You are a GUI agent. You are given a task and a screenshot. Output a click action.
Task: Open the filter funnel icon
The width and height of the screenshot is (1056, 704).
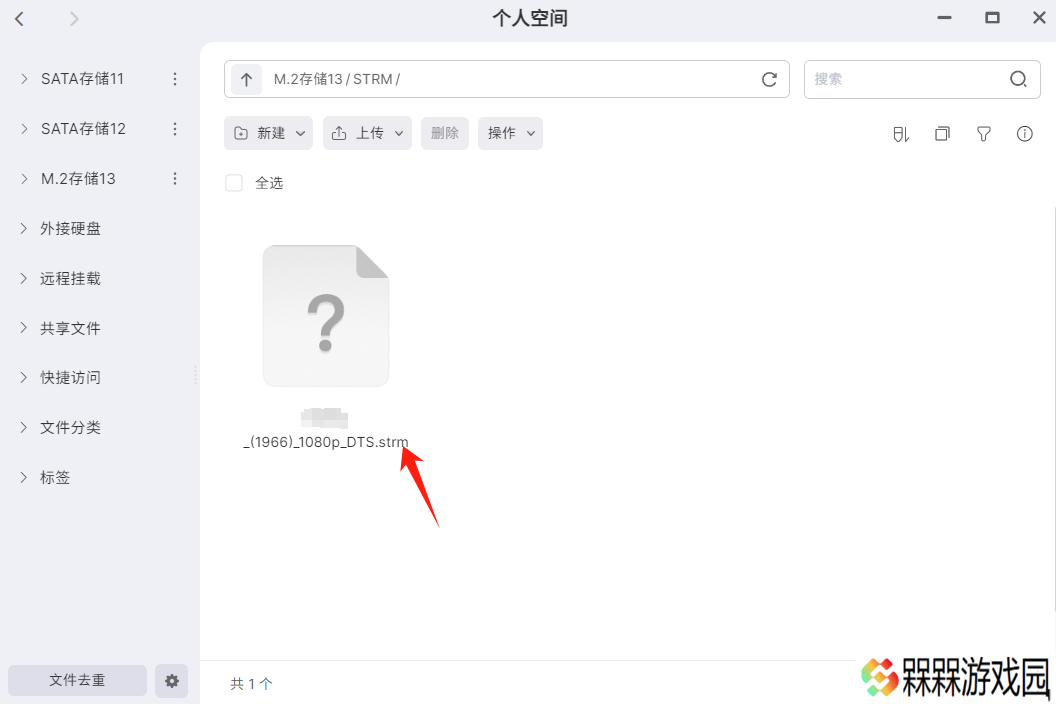click(x=983, y=134)
